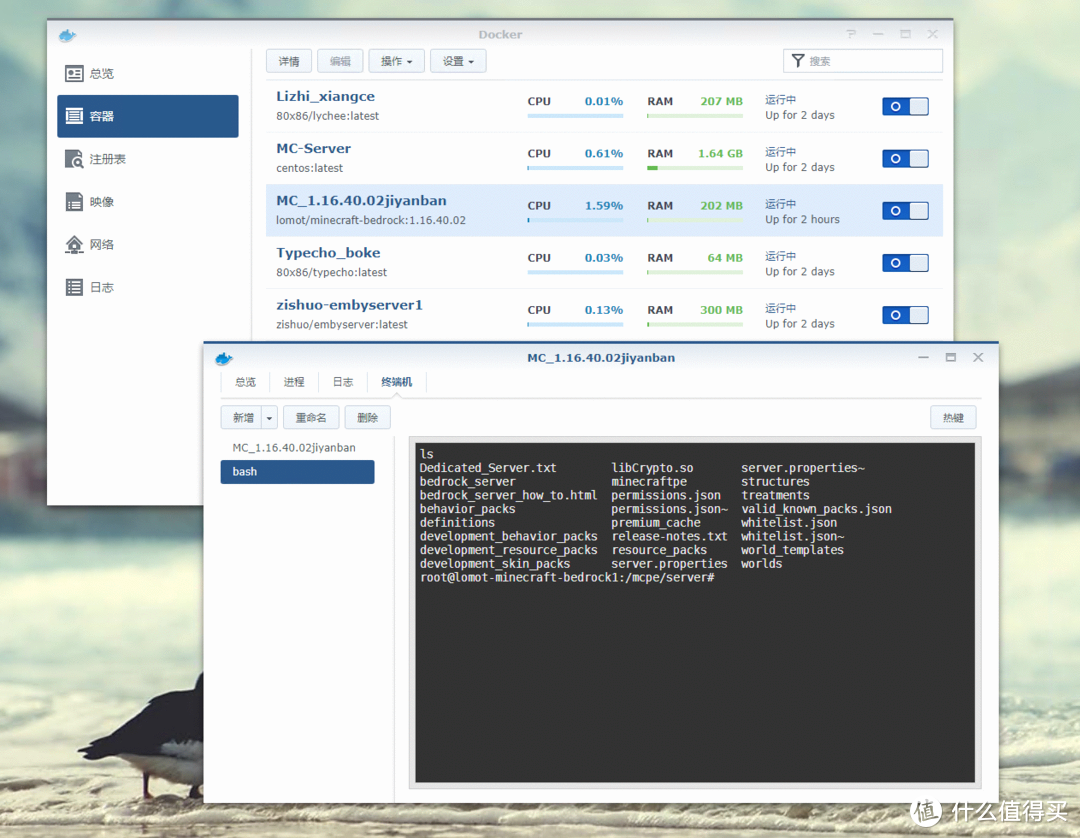The height and width of the screenshot is (838, 1080).
Task: Select the MC-Server container name
Action: [313, 149]
